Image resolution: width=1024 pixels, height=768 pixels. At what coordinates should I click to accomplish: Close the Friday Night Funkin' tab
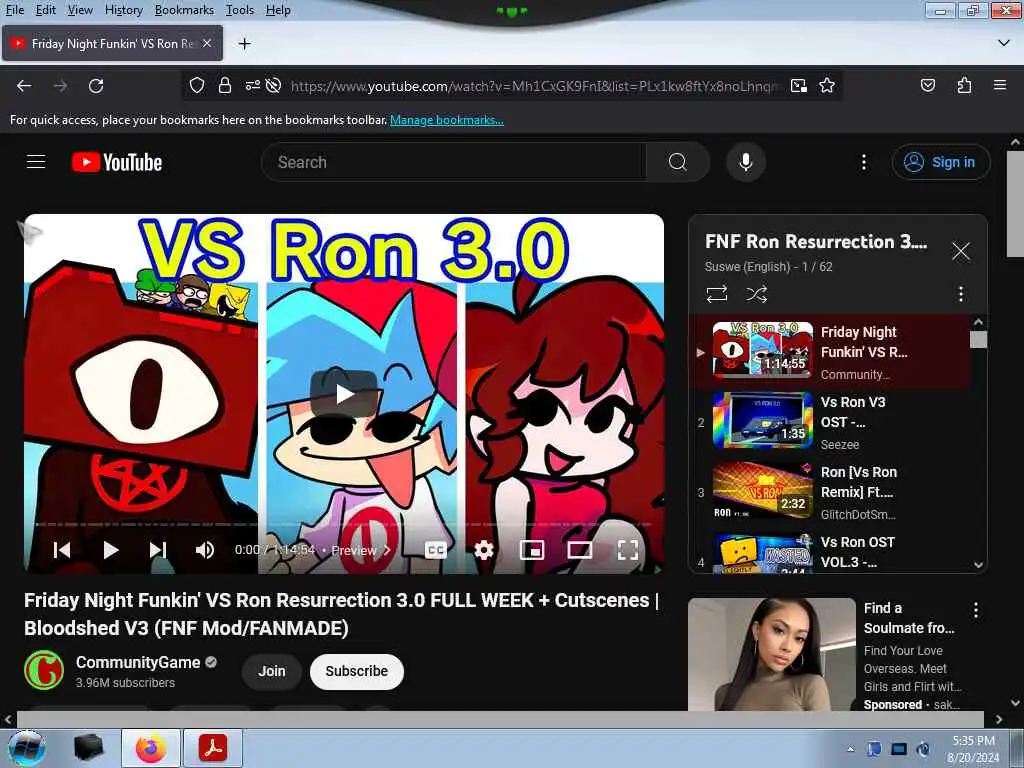tap(207, 43)
